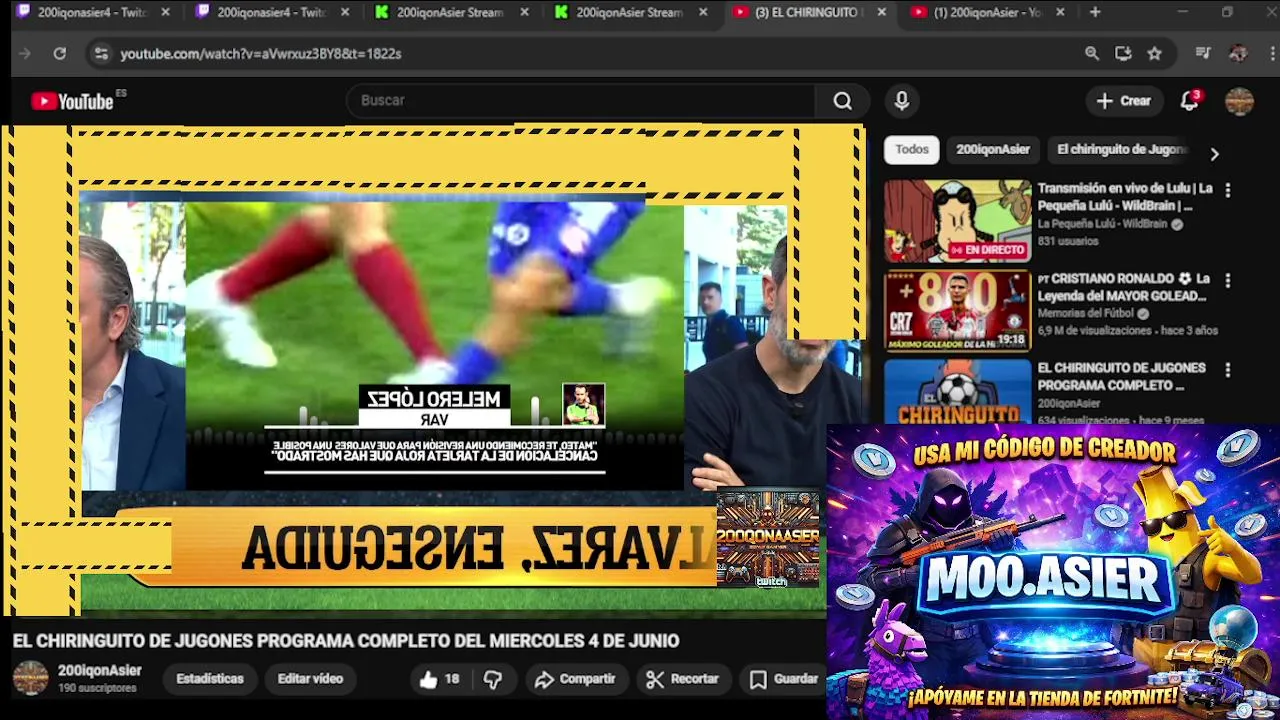Open site info icon in address bar
Screen dimensions: 1280x720
pos(100,54)
